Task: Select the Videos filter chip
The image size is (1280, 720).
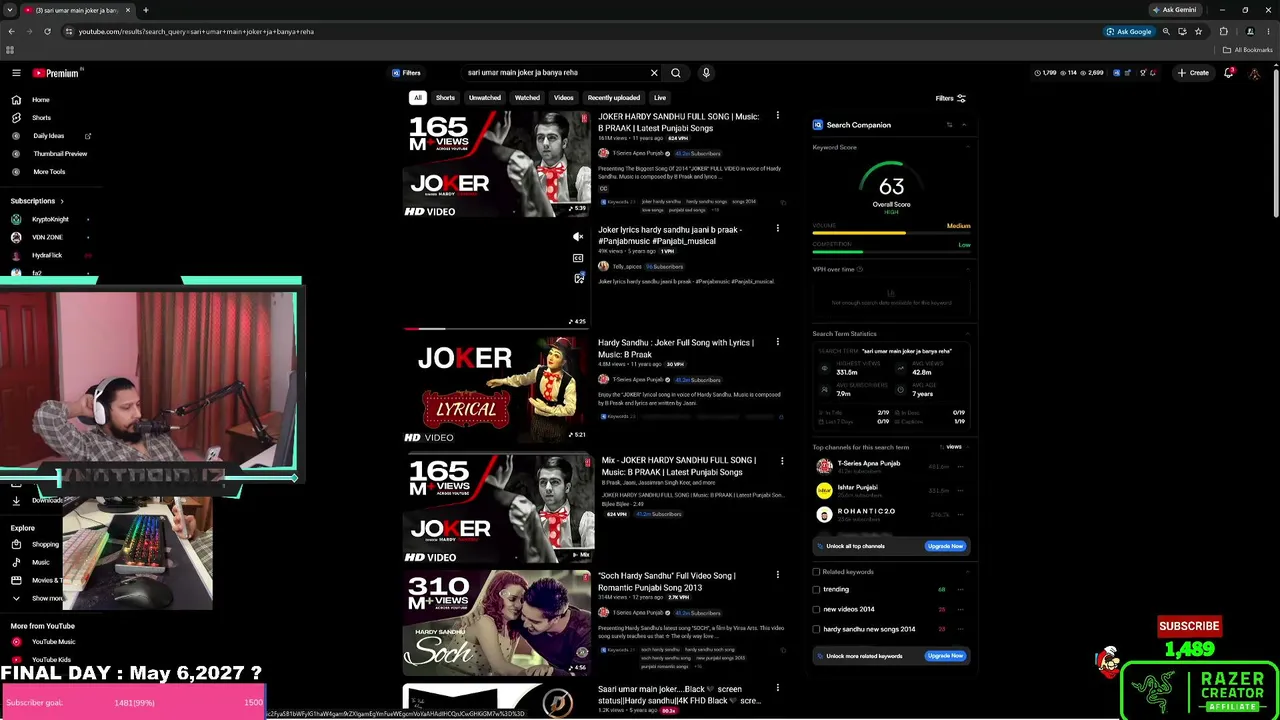Action: 564,98
